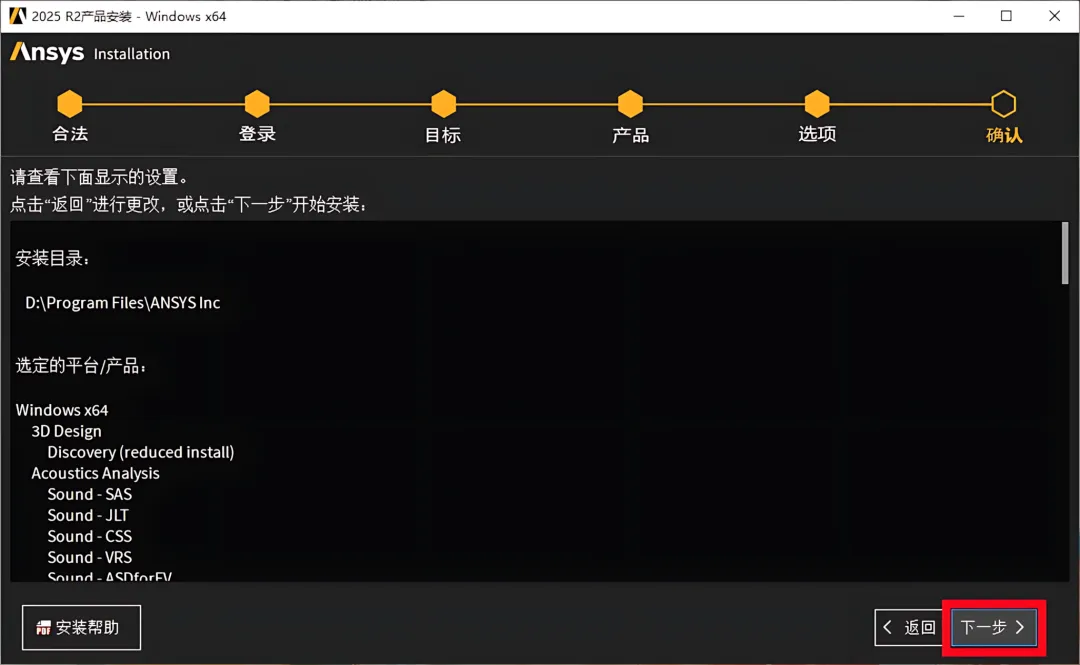
Task: Click the 合法 step hexagon
Action: pos(70,104)
